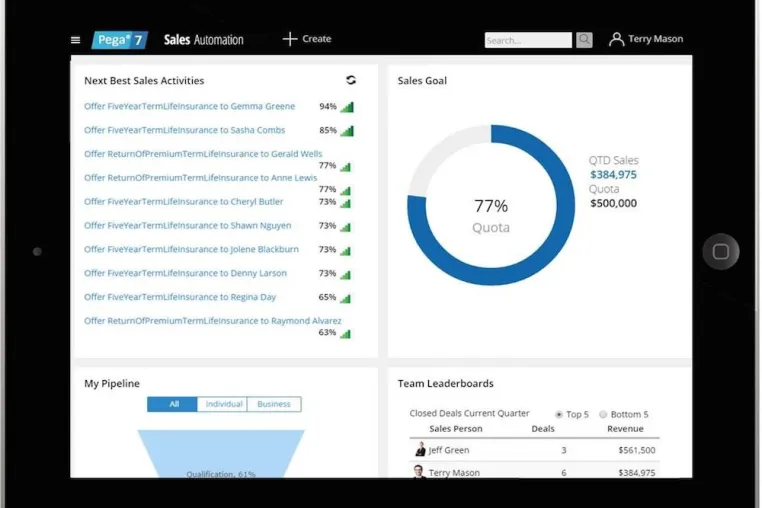Click the 65% likelihood value
This screenshot has width=762, height=508.
click(x=327, y=297)
